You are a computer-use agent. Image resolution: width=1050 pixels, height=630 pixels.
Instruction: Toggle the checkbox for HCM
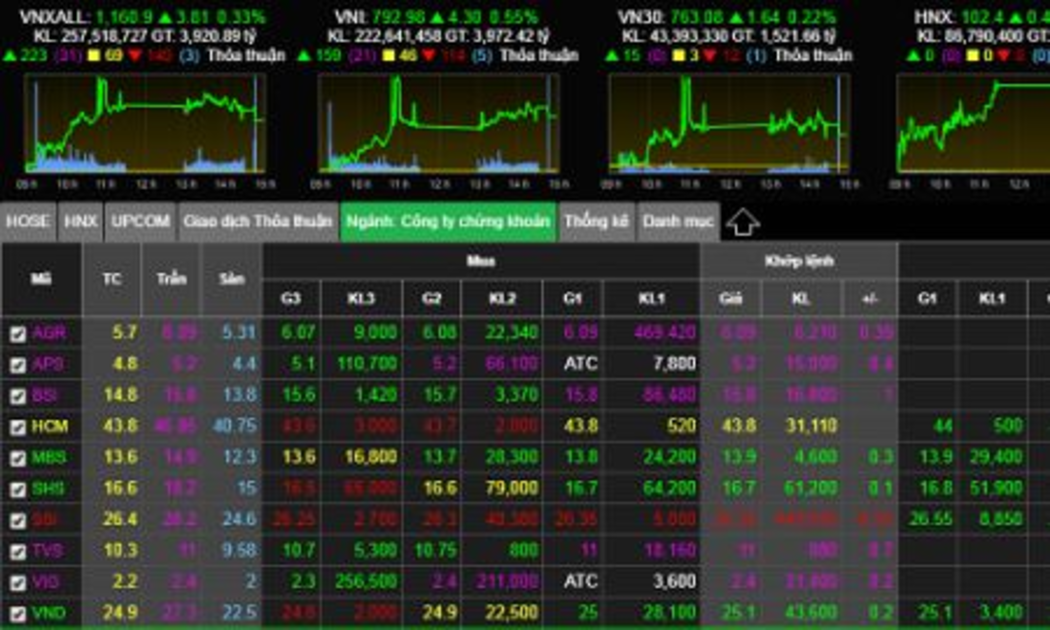click(x=17, y=427)
